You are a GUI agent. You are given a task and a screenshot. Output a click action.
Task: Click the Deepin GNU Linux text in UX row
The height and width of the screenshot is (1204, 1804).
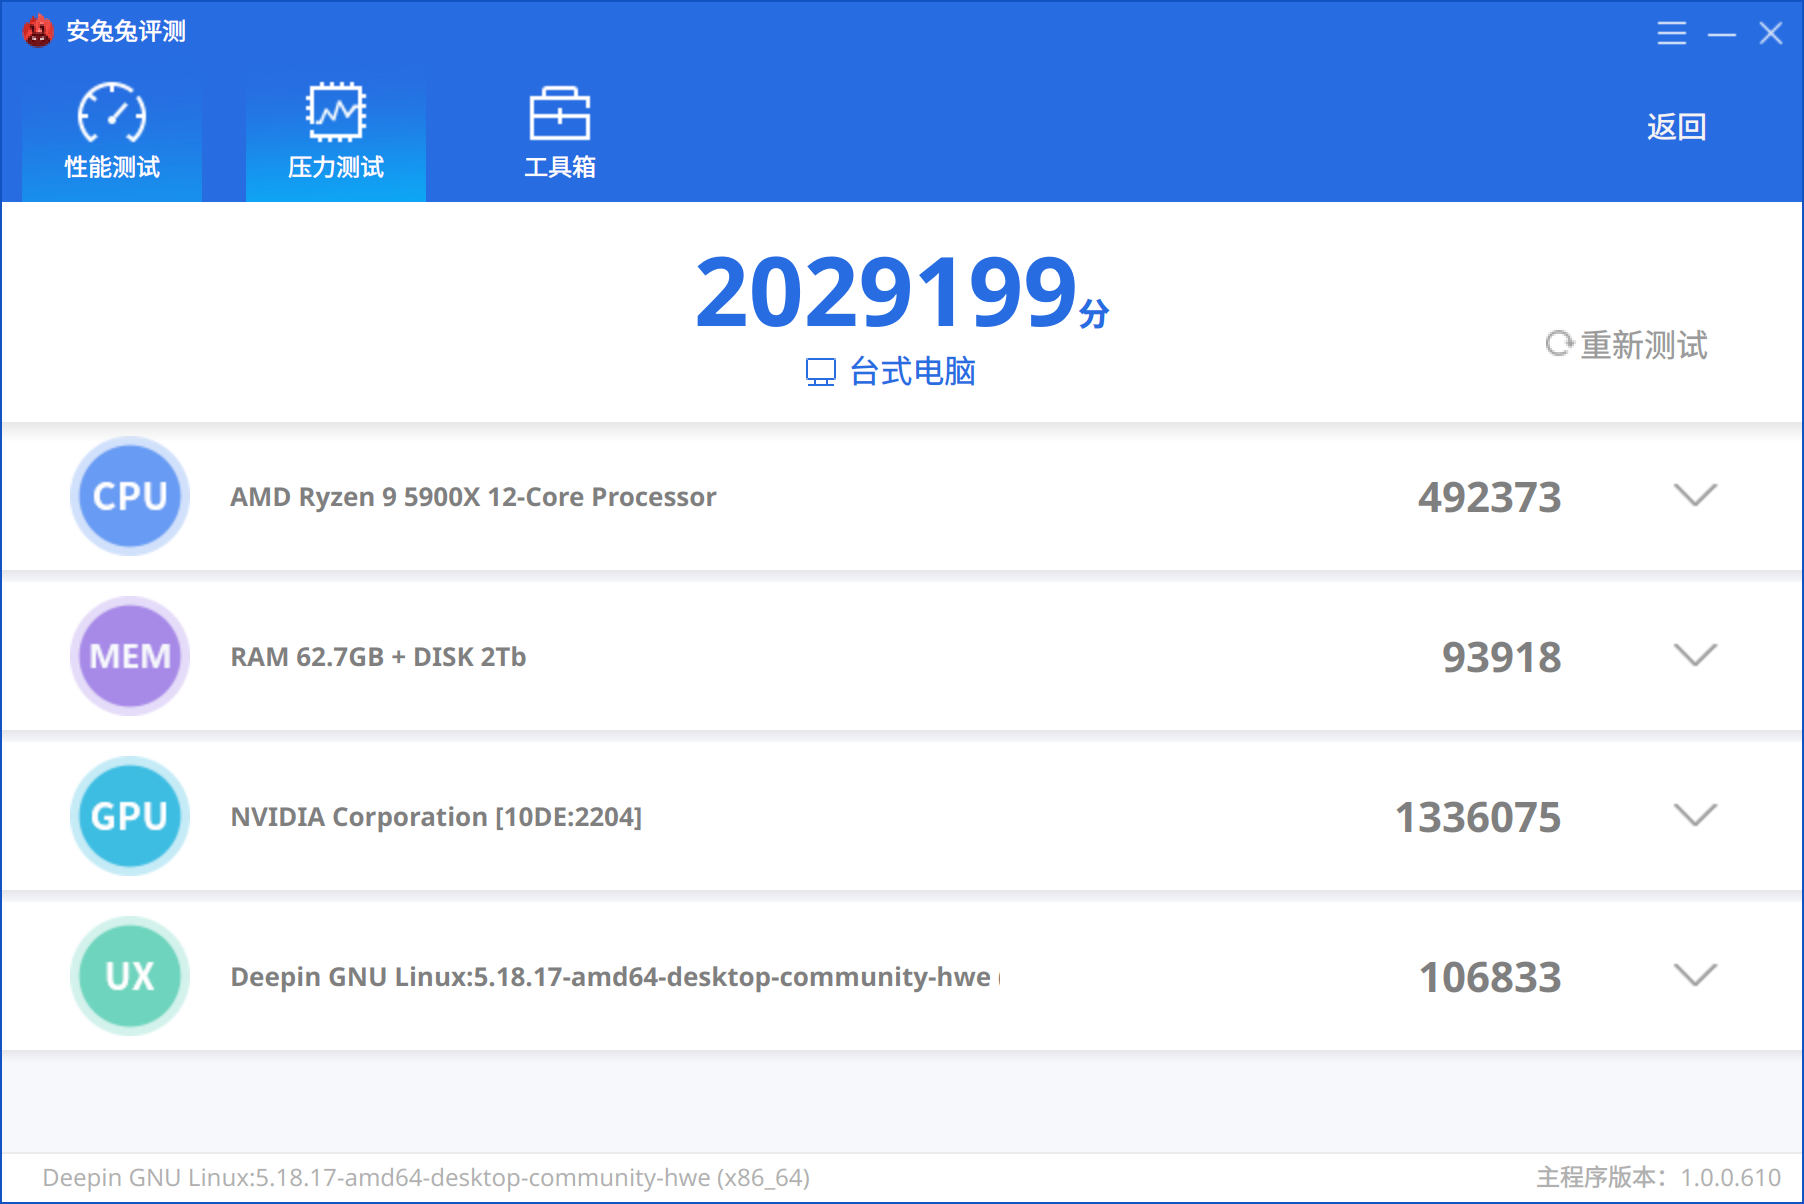point(615,977)
